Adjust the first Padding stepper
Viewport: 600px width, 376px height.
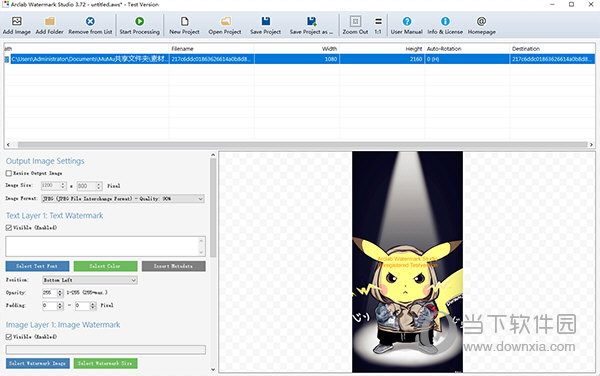pyautogui.click(x=60, y=306)
